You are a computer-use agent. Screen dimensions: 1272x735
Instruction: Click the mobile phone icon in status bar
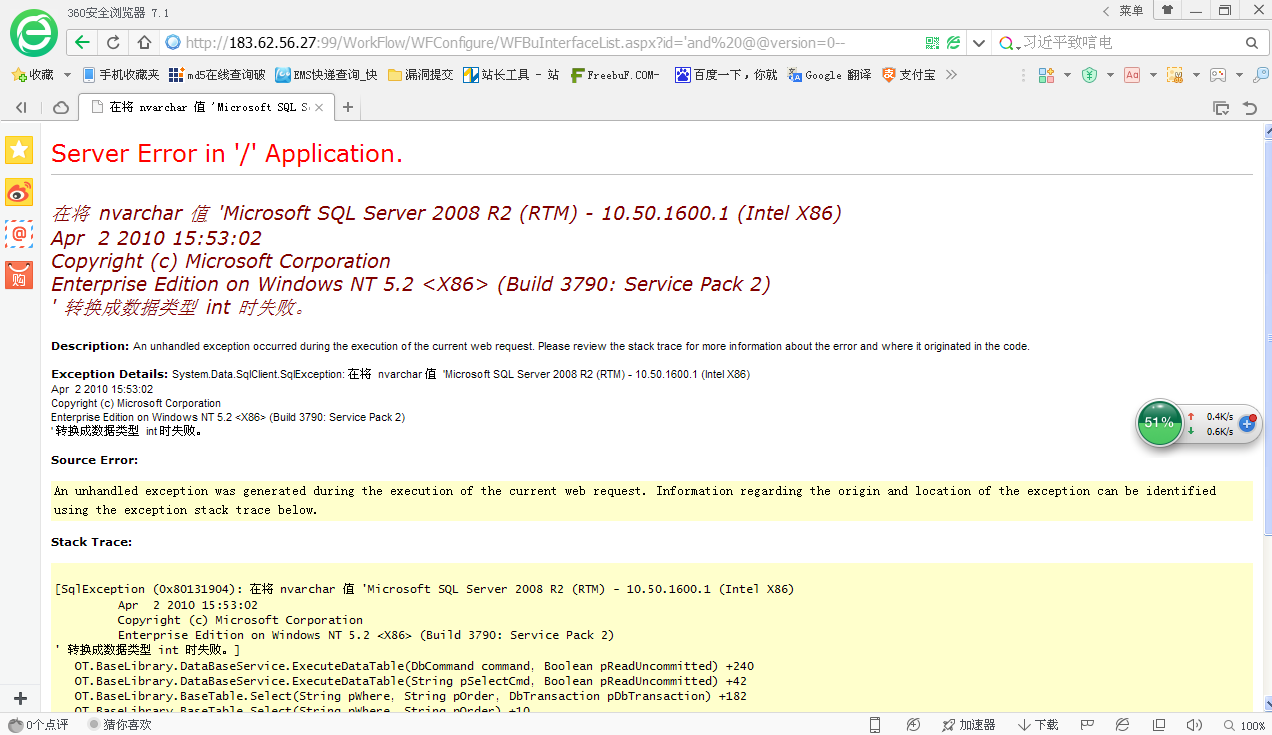click(875, 724)
